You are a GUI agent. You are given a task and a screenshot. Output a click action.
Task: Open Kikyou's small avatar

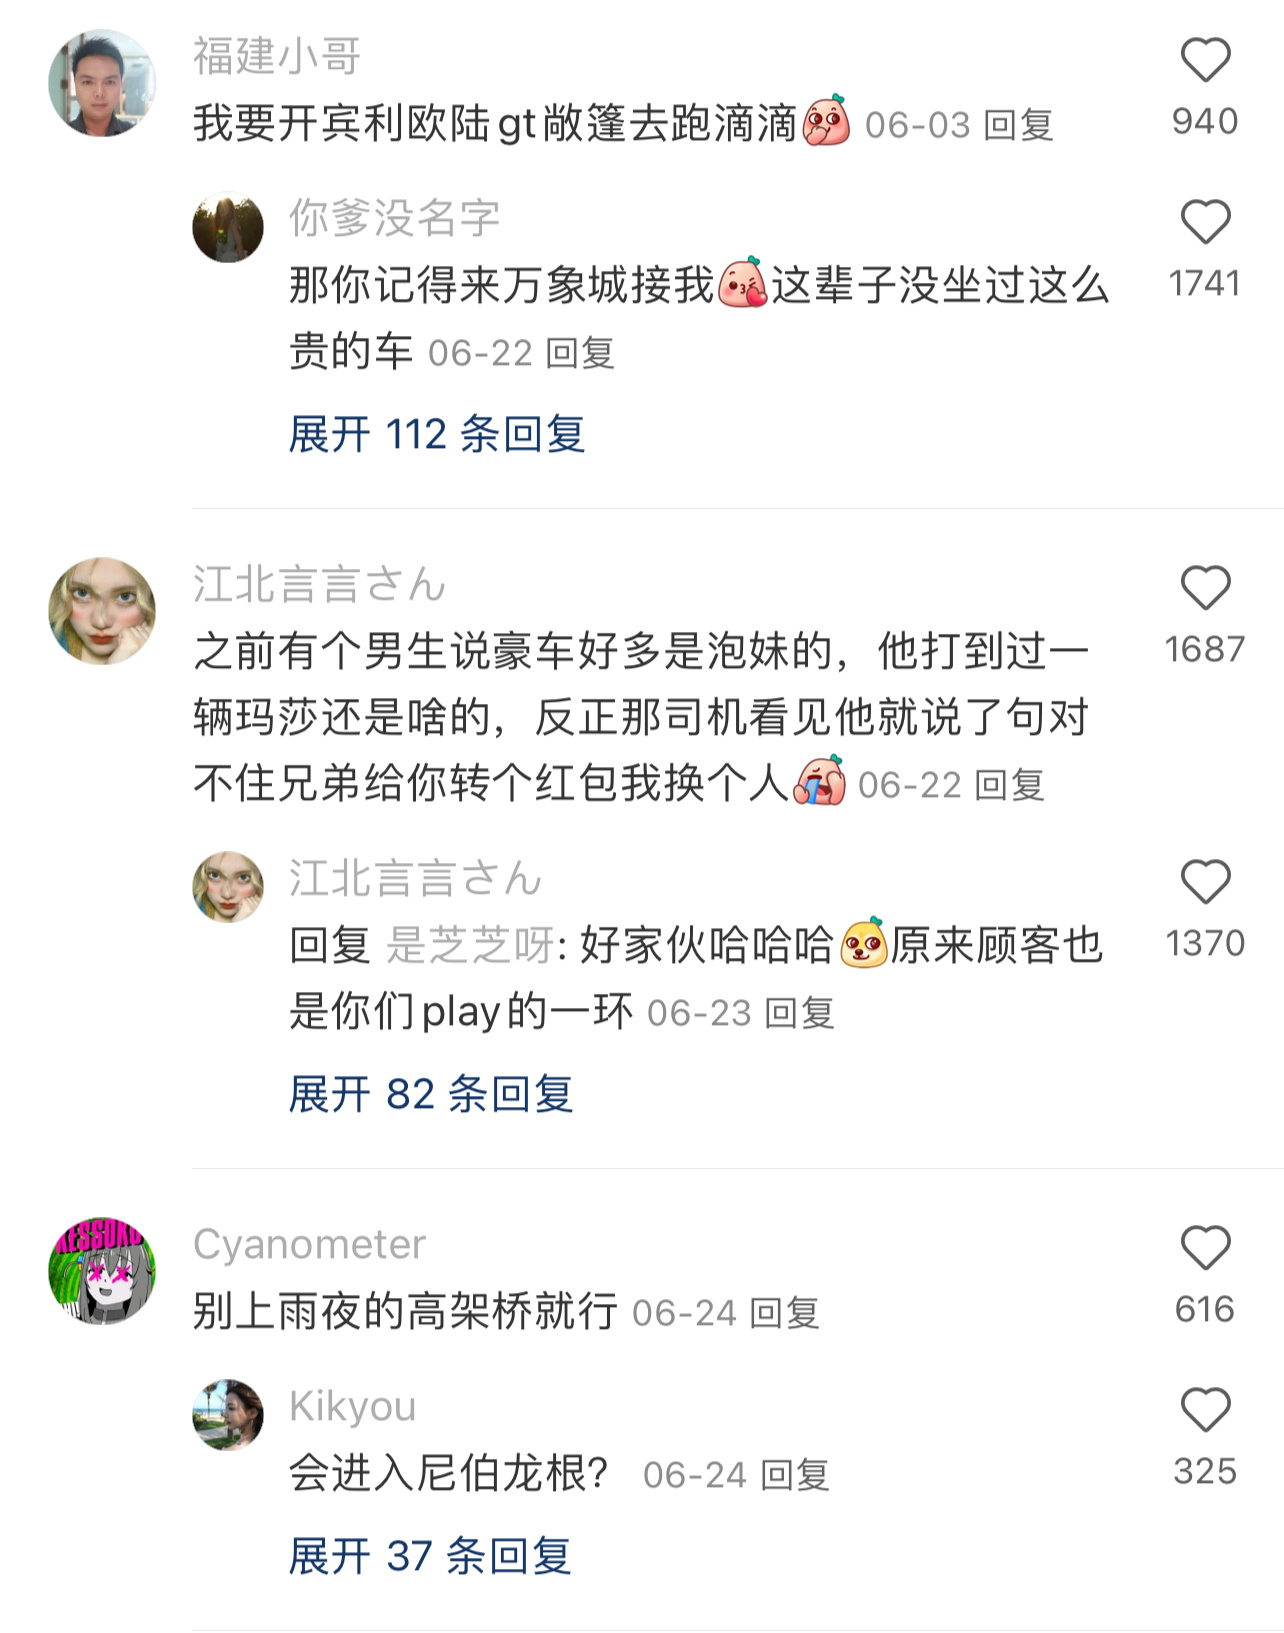pos(228,1415)
